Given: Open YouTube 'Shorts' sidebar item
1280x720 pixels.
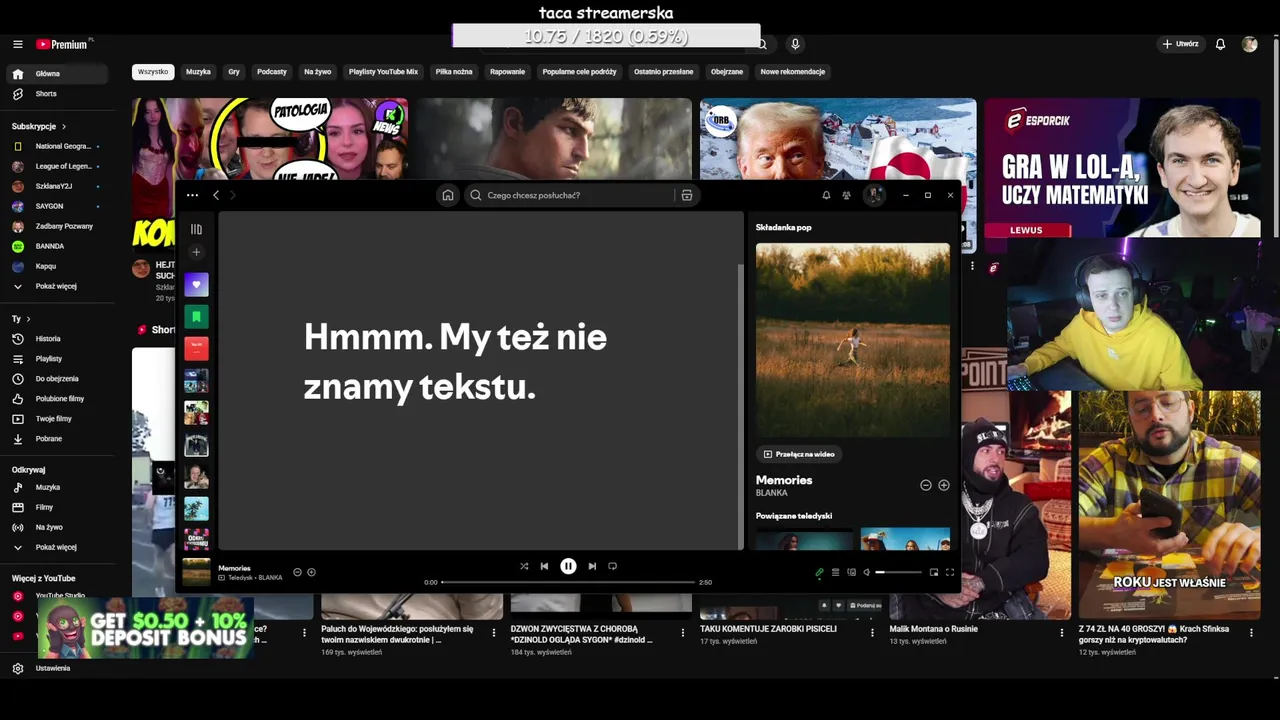Looking at the screenshot, I should (58, 94).
